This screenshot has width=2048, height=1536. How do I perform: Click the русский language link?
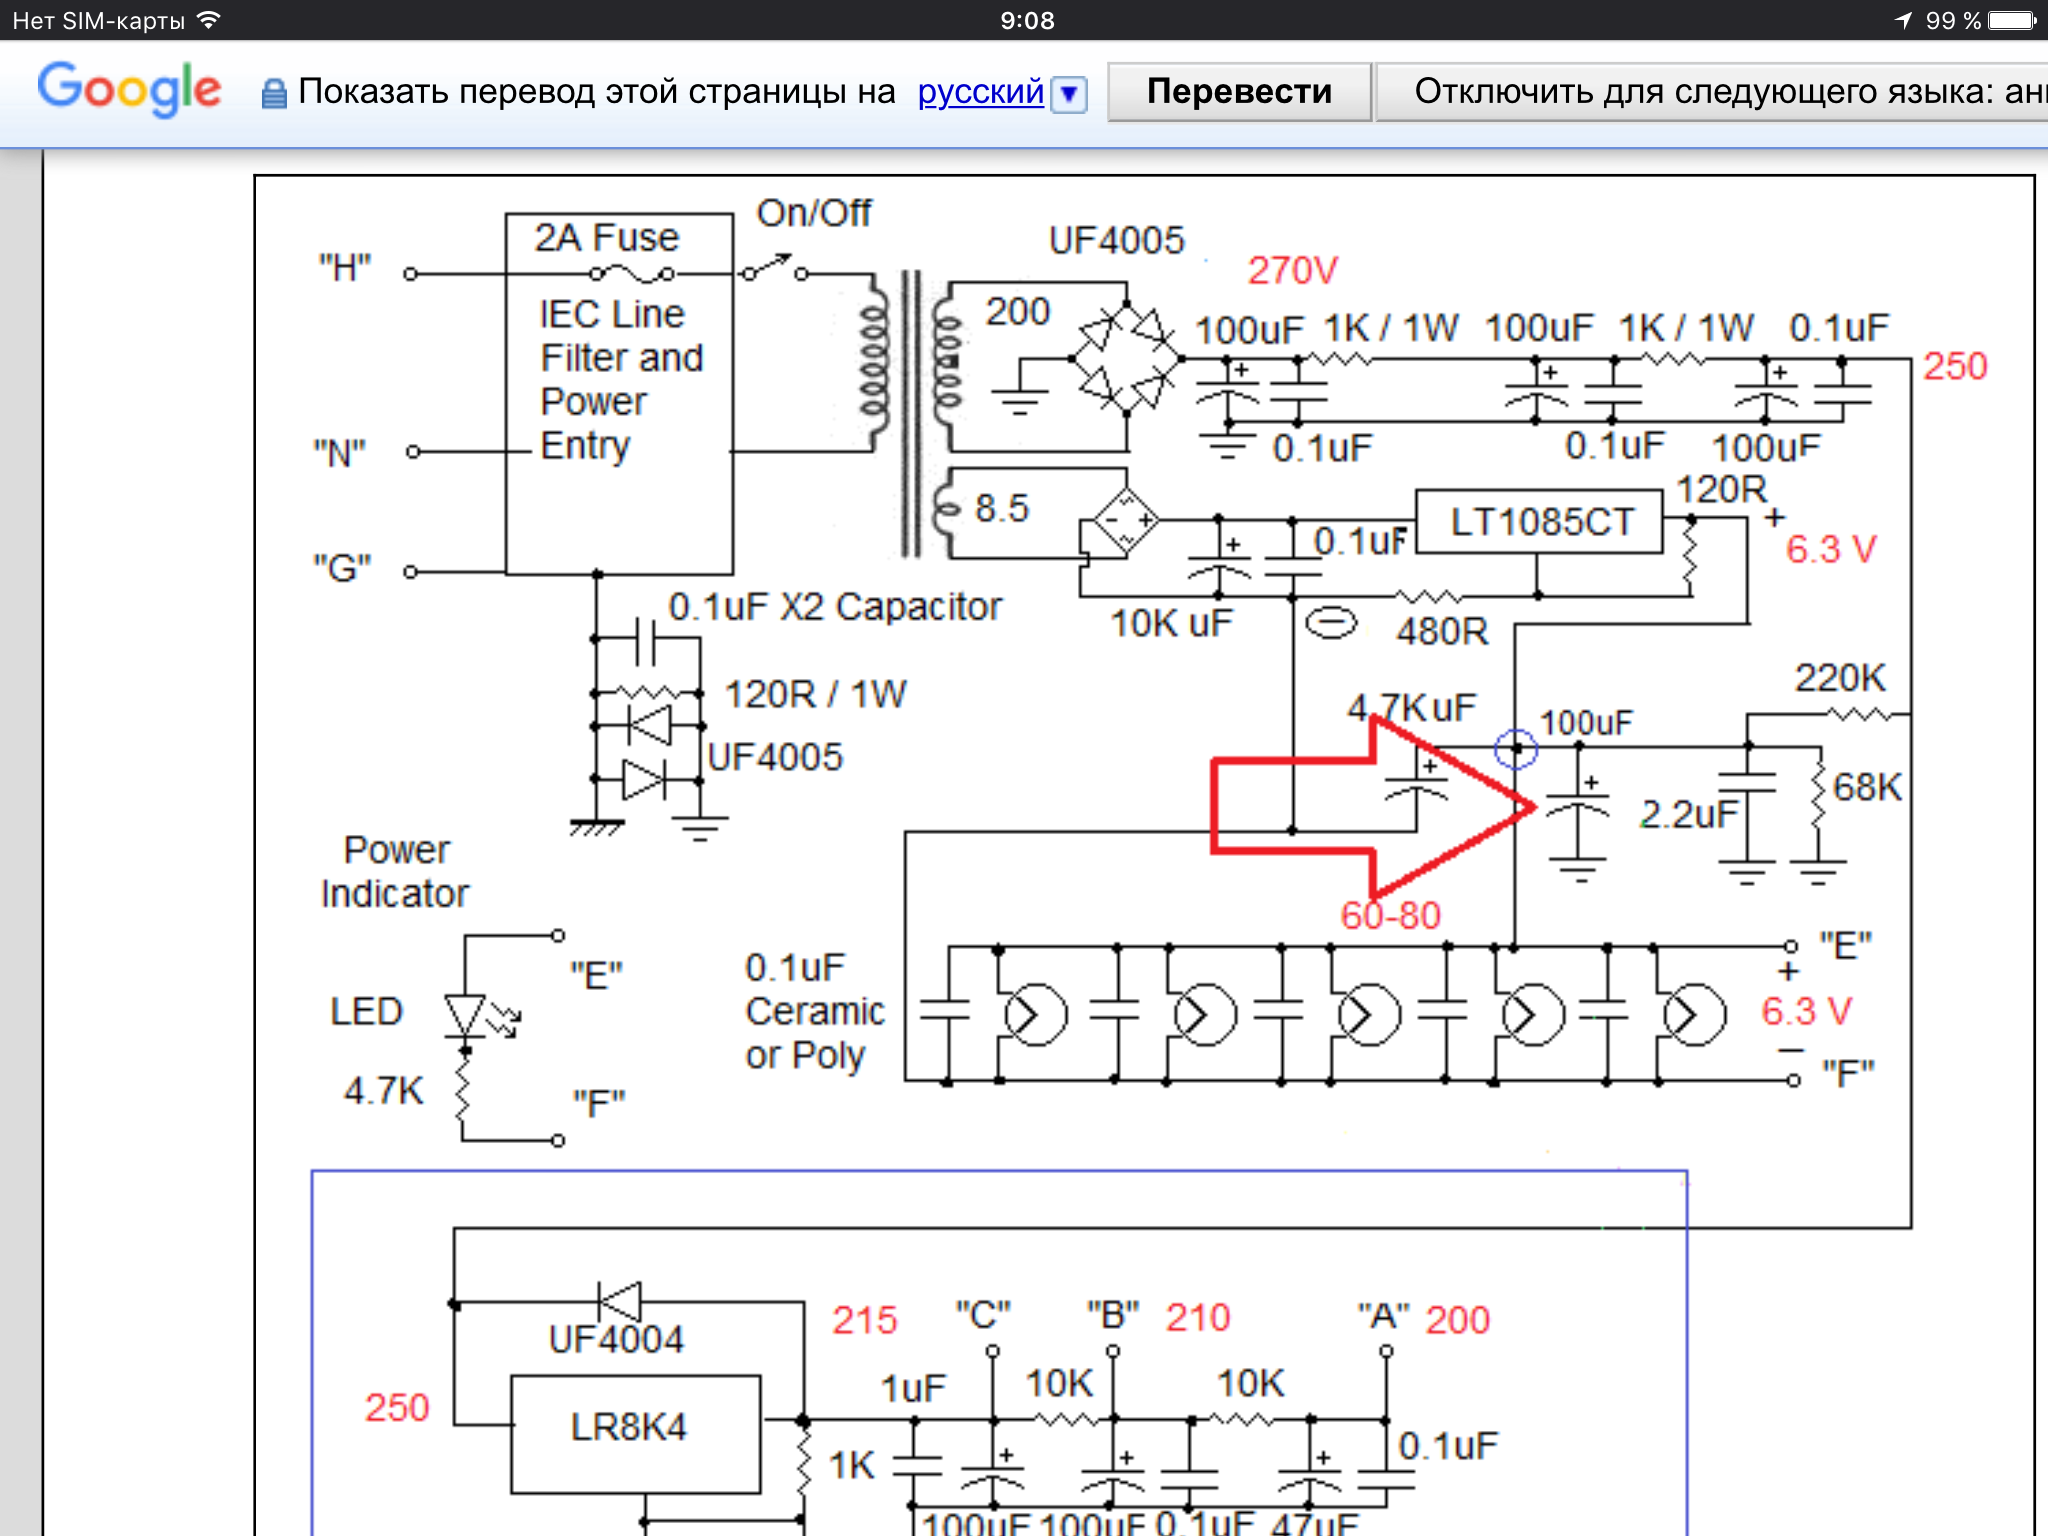pyautogui.click(x=980, y=92)
